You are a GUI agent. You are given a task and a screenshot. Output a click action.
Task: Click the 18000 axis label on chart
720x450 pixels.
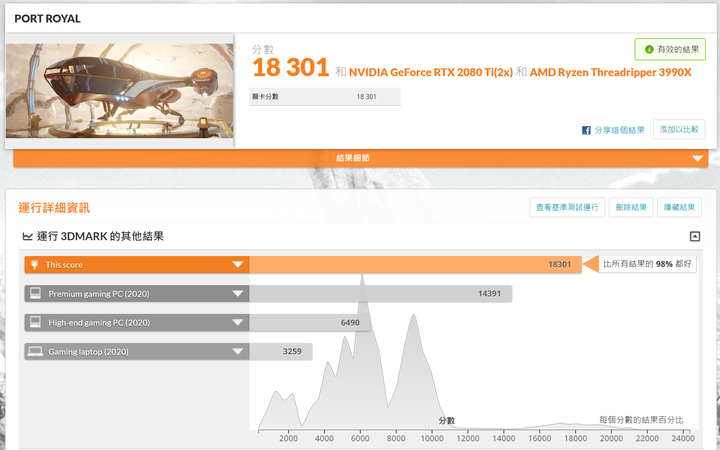point(575,438)
